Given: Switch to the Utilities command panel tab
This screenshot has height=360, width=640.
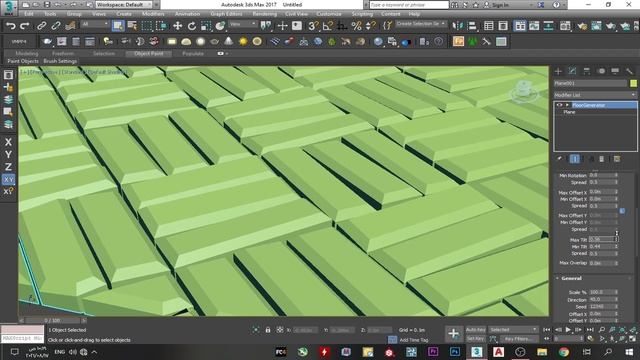Looking at the screenshot, I should pos(629,71).
